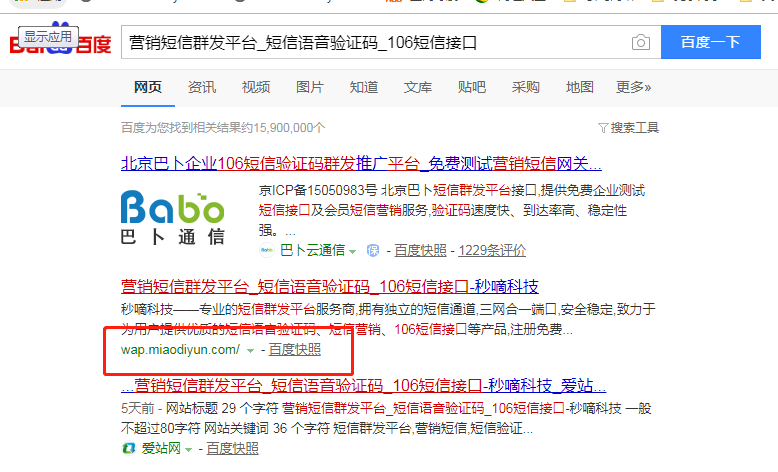
Task: Go to the 文库 tab
Action: [x=418, y=87]
